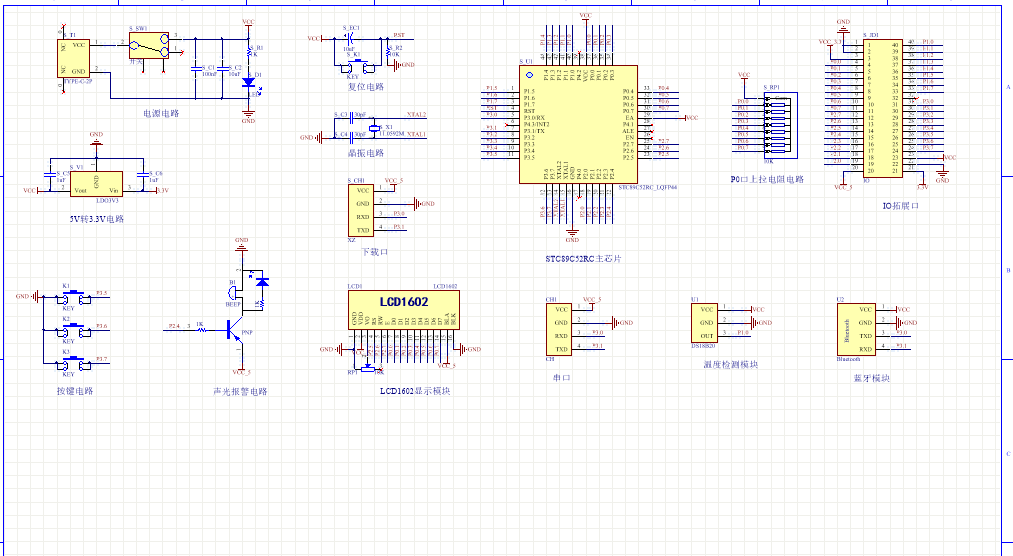Select the flyback diode beside the buzzer
1013x556 pixels.
[x=262, y=282]
